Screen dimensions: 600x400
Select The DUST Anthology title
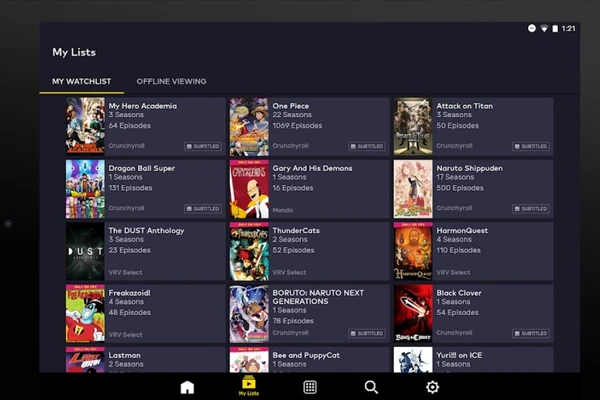[x=147, y=231]
